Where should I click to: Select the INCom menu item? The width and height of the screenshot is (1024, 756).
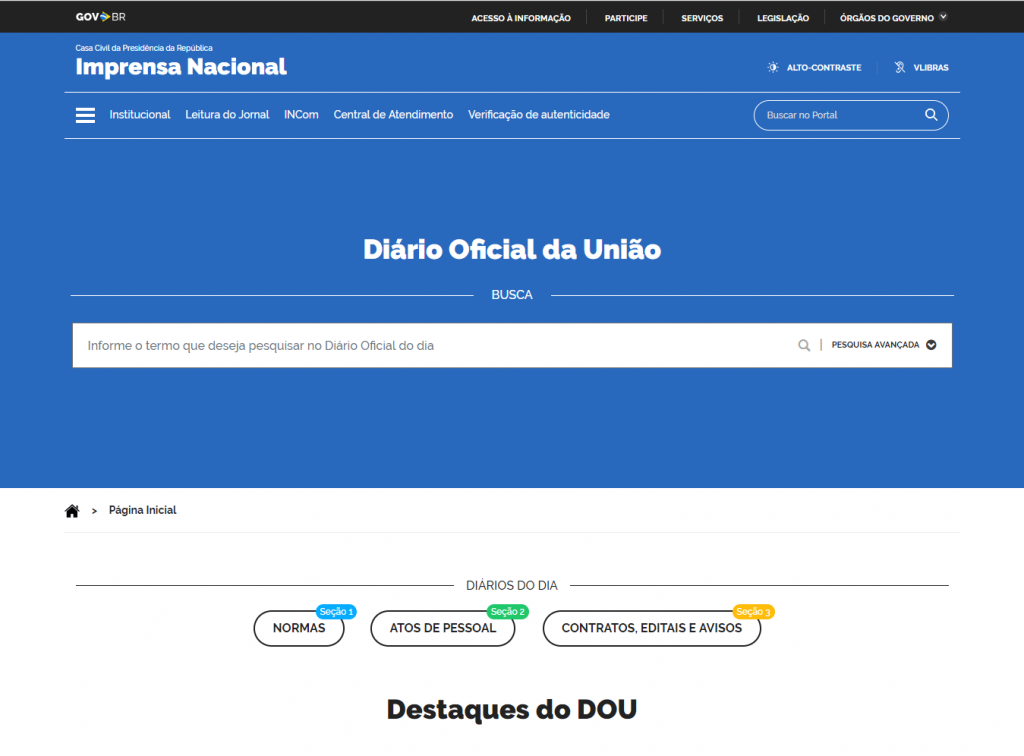click(301, 115)
